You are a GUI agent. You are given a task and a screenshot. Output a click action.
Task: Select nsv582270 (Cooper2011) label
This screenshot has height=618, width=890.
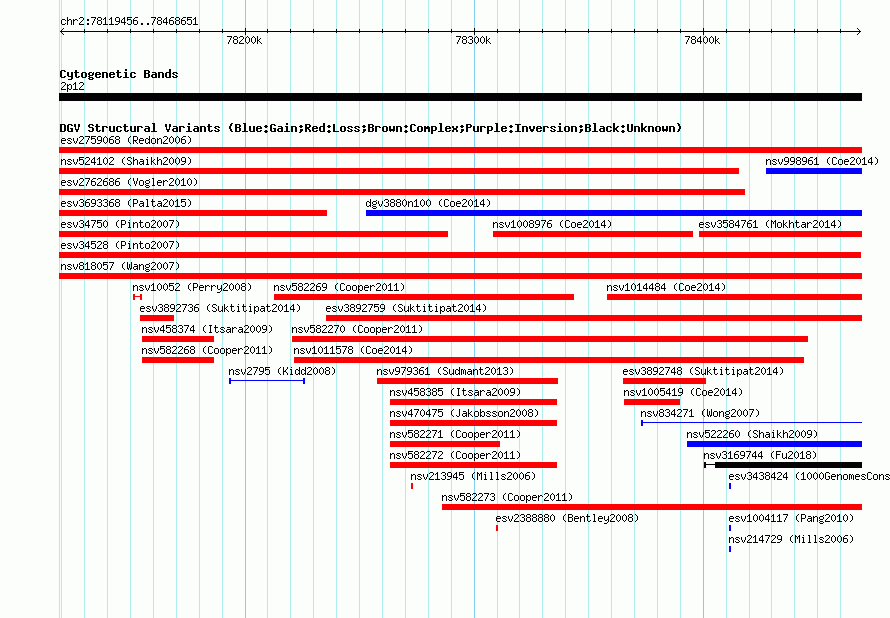[357, 329]
